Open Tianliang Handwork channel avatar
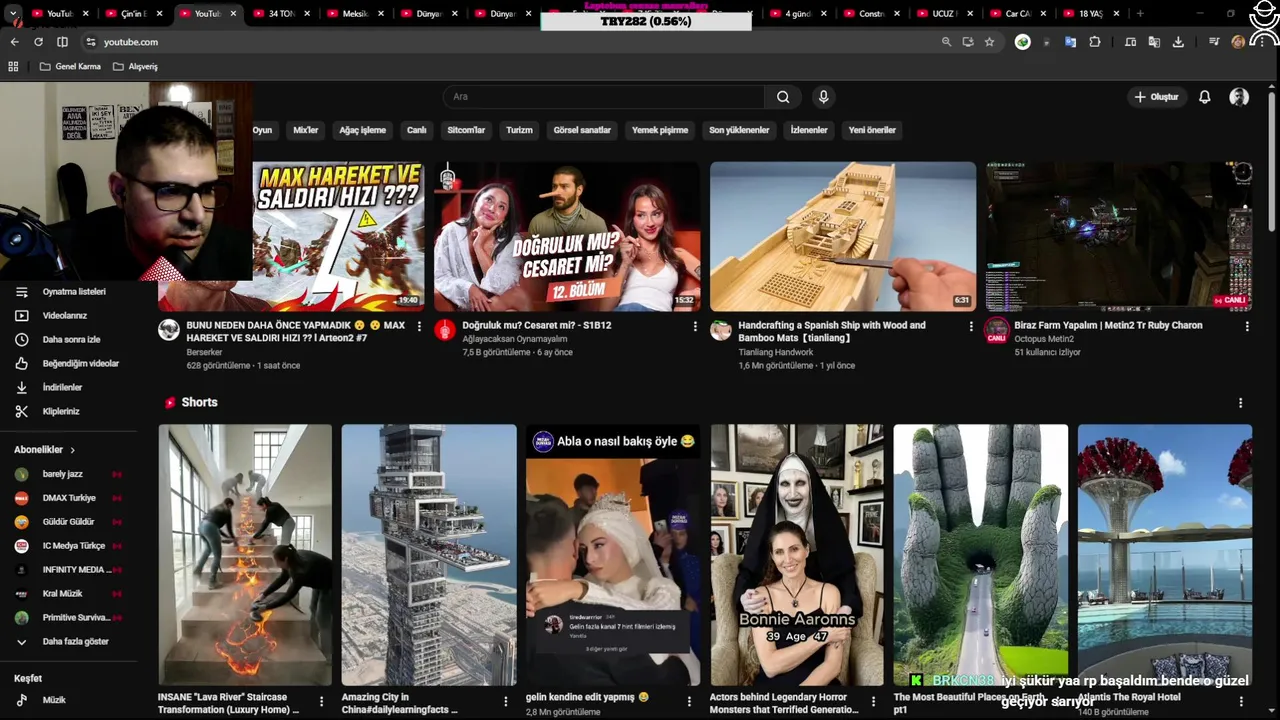The width and height of the screenshot is (1280, 720). point(721,331)
